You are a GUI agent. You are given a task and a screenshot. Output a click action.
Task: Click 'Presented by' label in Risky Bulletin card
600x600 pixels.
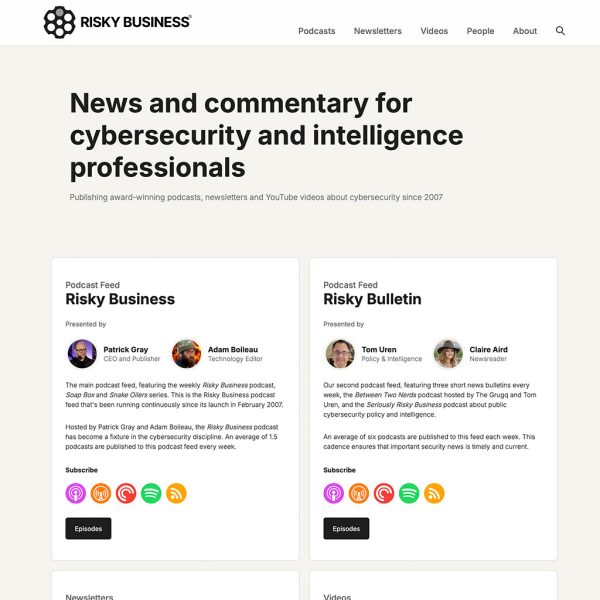tap(344, 324)
